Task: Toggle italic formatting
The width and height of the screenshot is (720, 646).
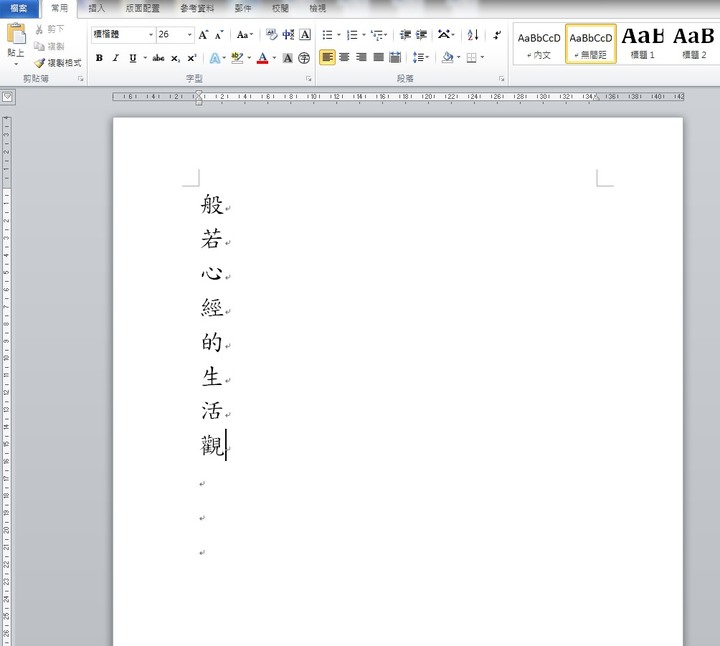Action: (116, 58)
